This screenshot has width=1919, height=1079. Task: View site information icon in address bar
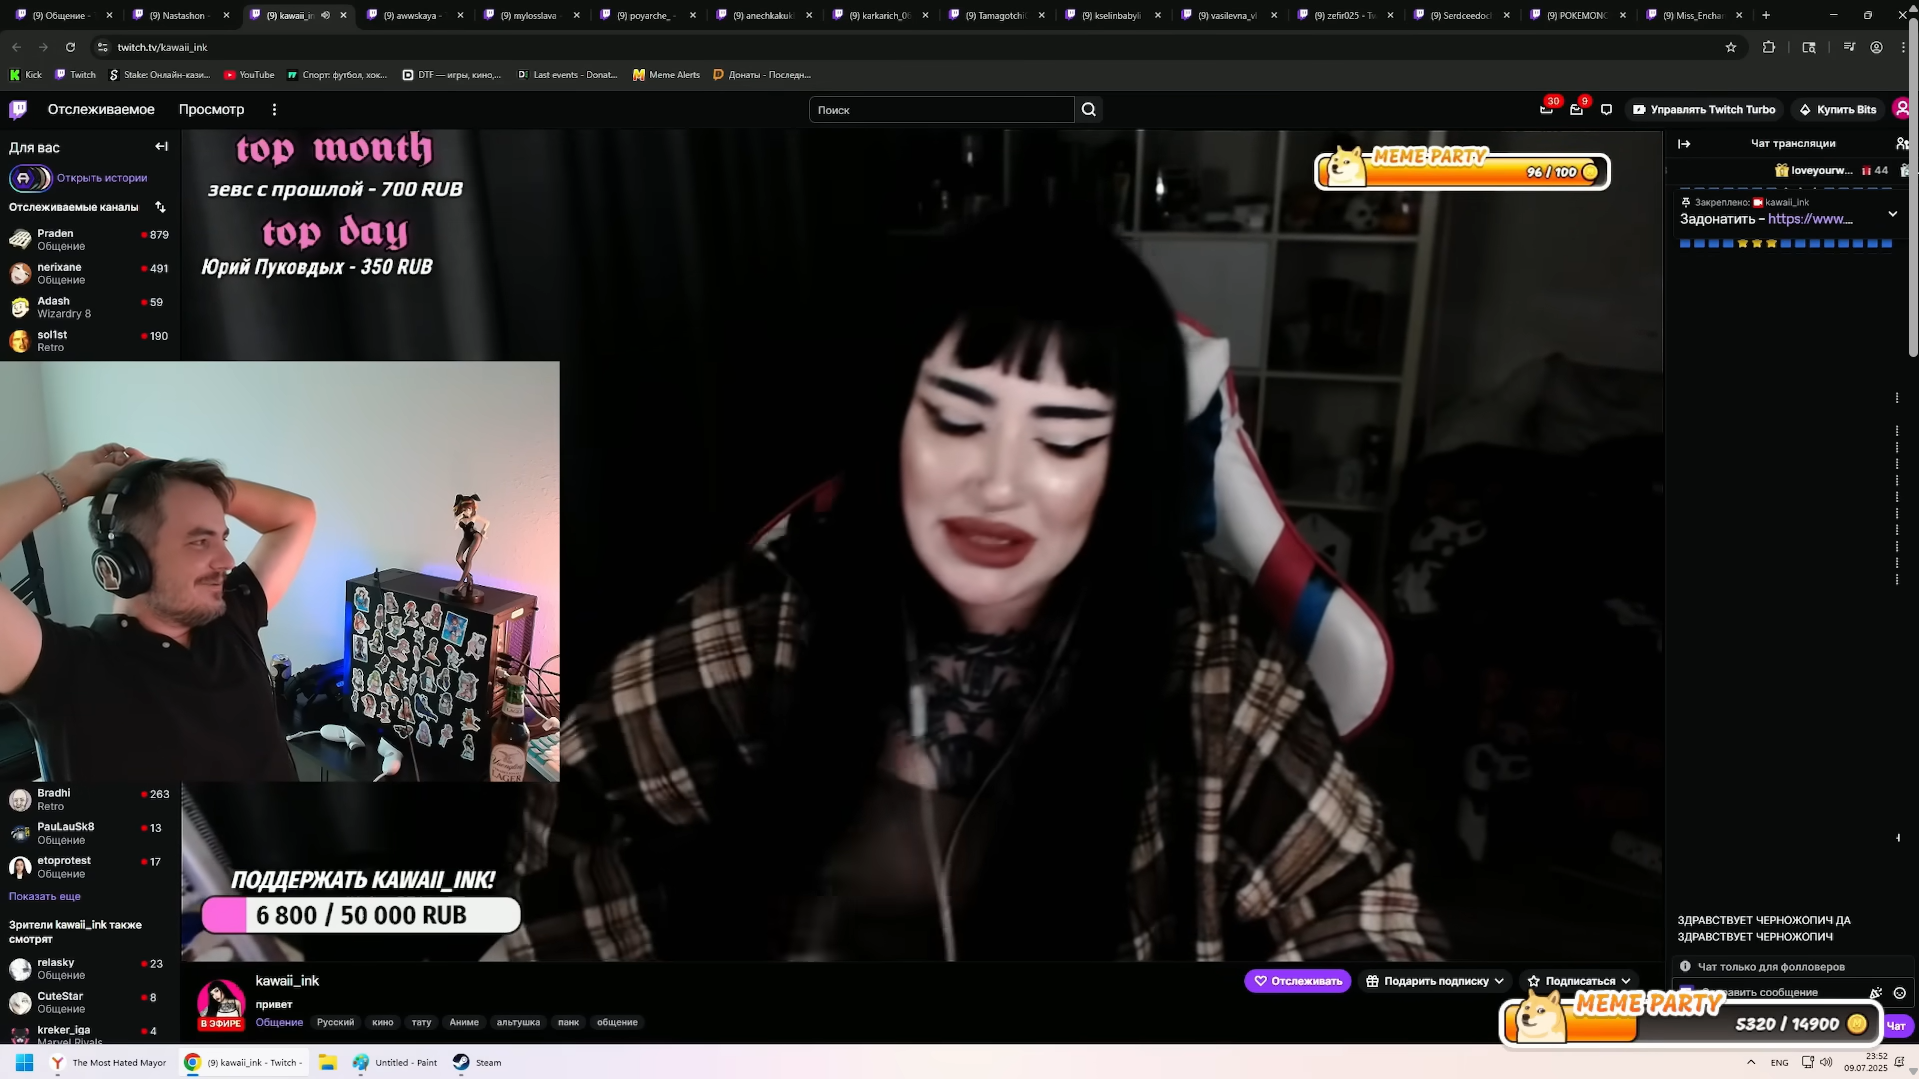click(x=102, y=47)
